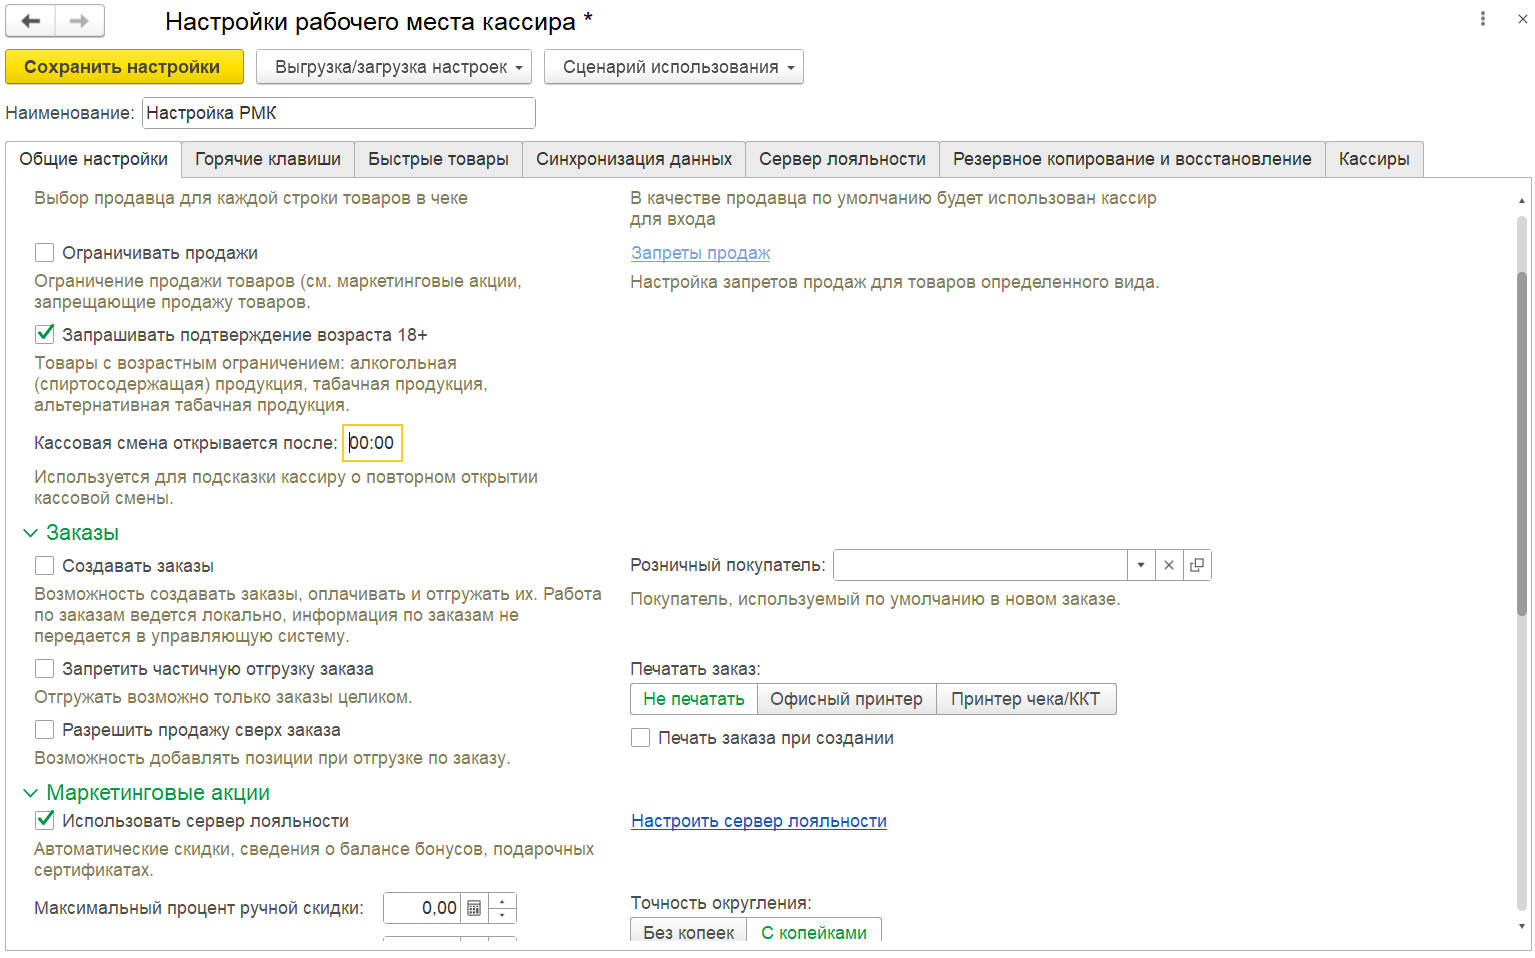Enable Запретить частичную отгрузку заказа

[44, 669]
